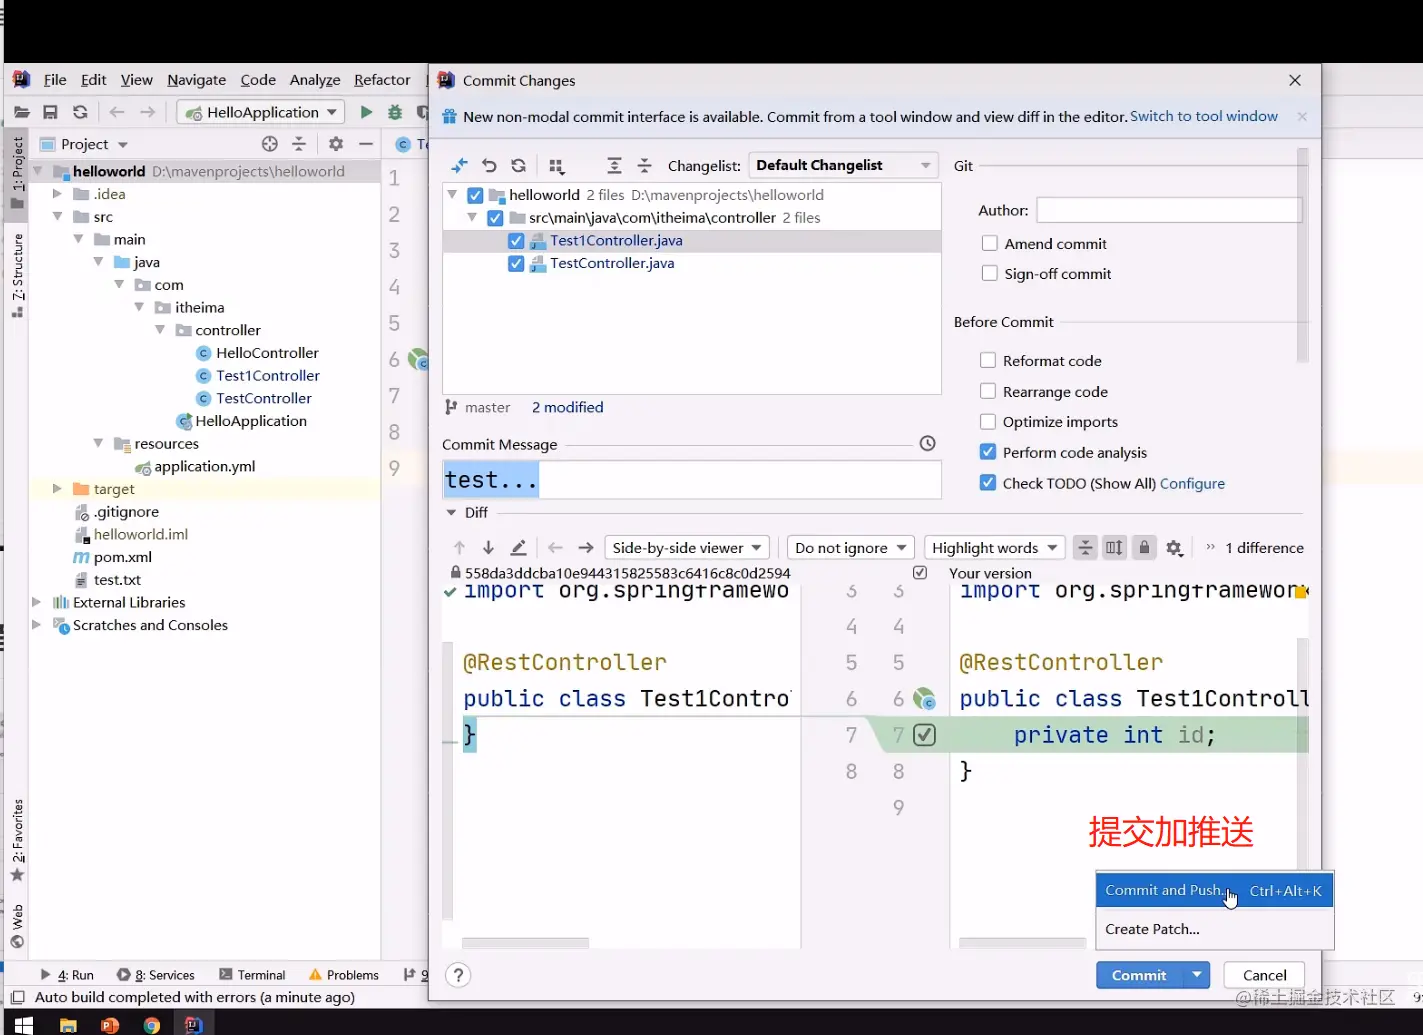The width and height of the screenshot is (1423, 1035).
Task: Jump to next difference arrow in Diff
Action: tap(488, 548)
